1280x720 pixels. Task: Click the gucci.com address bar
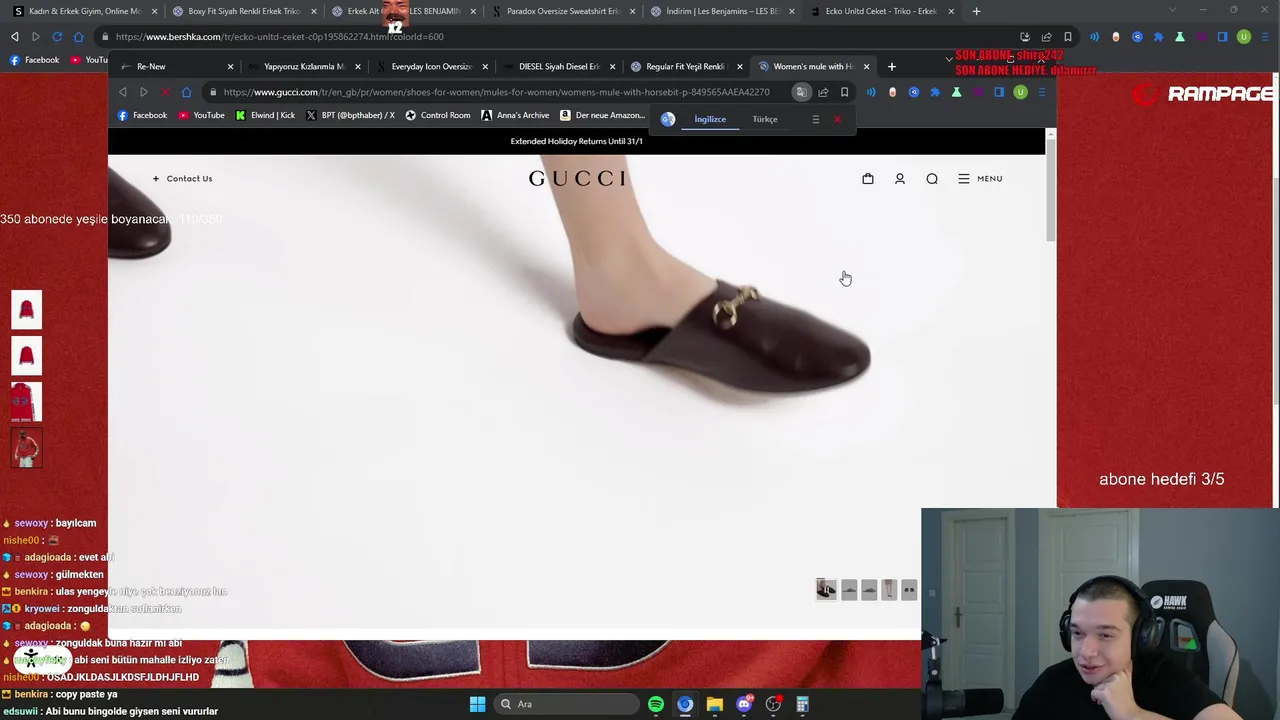(x=496, y=92)
